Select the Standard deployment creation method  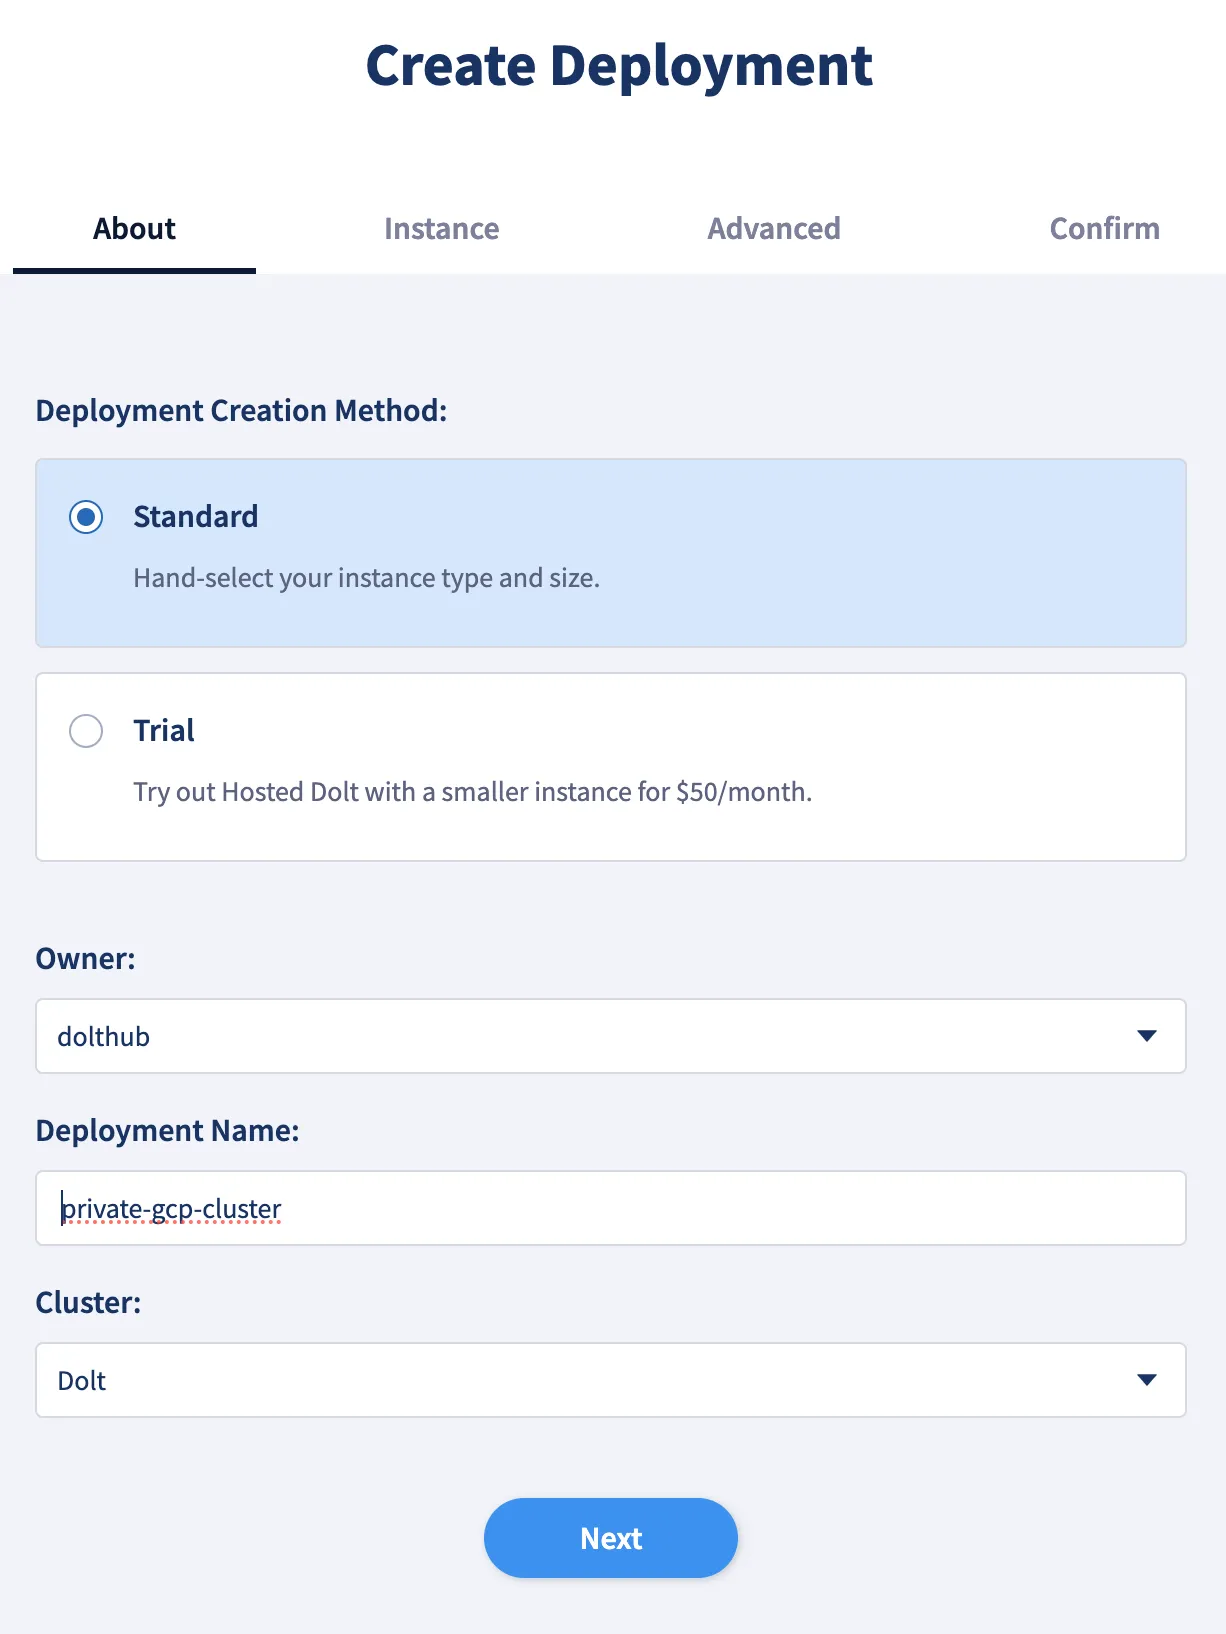[x=86, y=517]
